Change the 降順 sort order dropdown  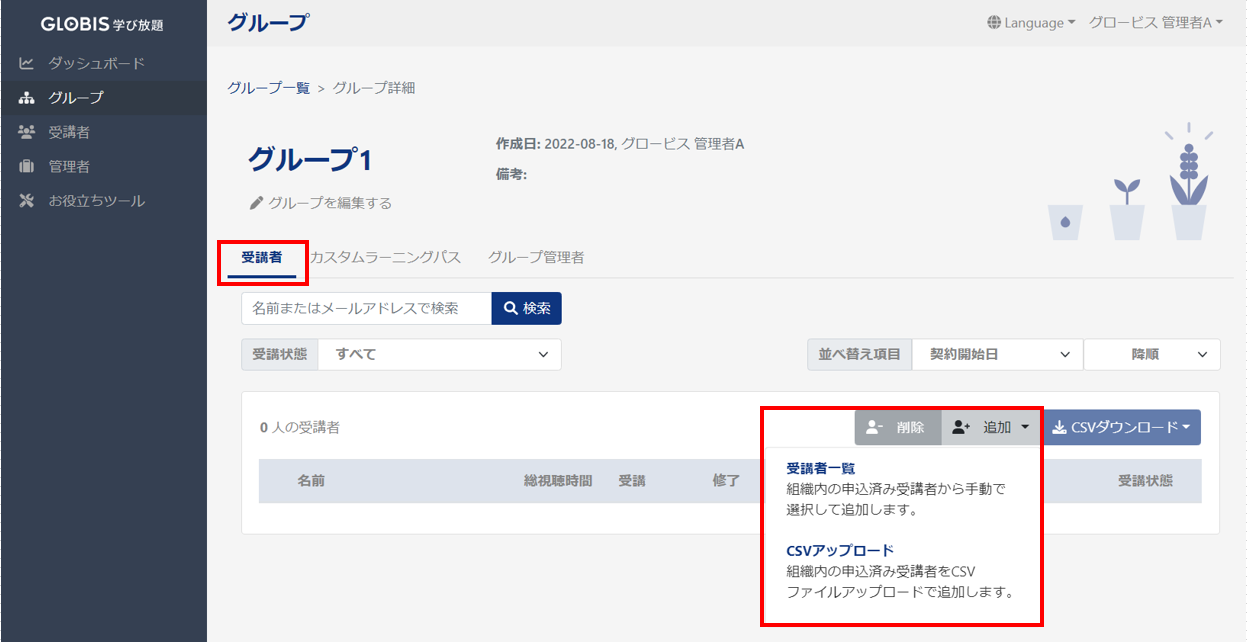pos(1152,354)
